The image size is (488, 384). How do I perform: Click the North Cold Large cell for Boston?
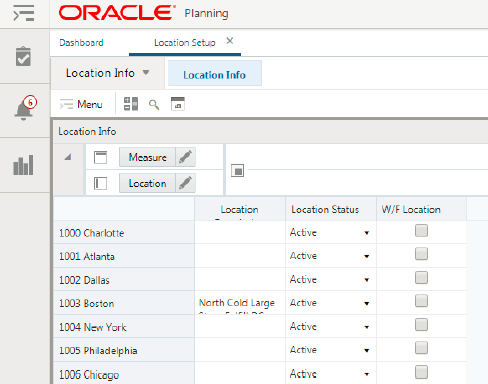coord(240,303)
